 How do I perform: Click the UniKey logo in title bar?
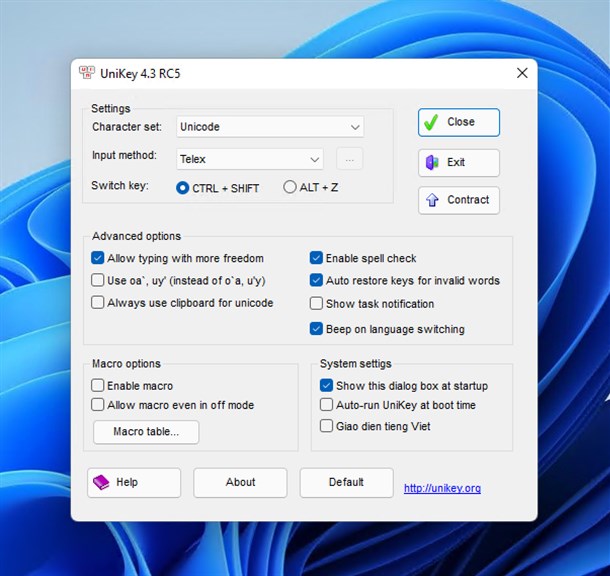click(x=86, y=73)
